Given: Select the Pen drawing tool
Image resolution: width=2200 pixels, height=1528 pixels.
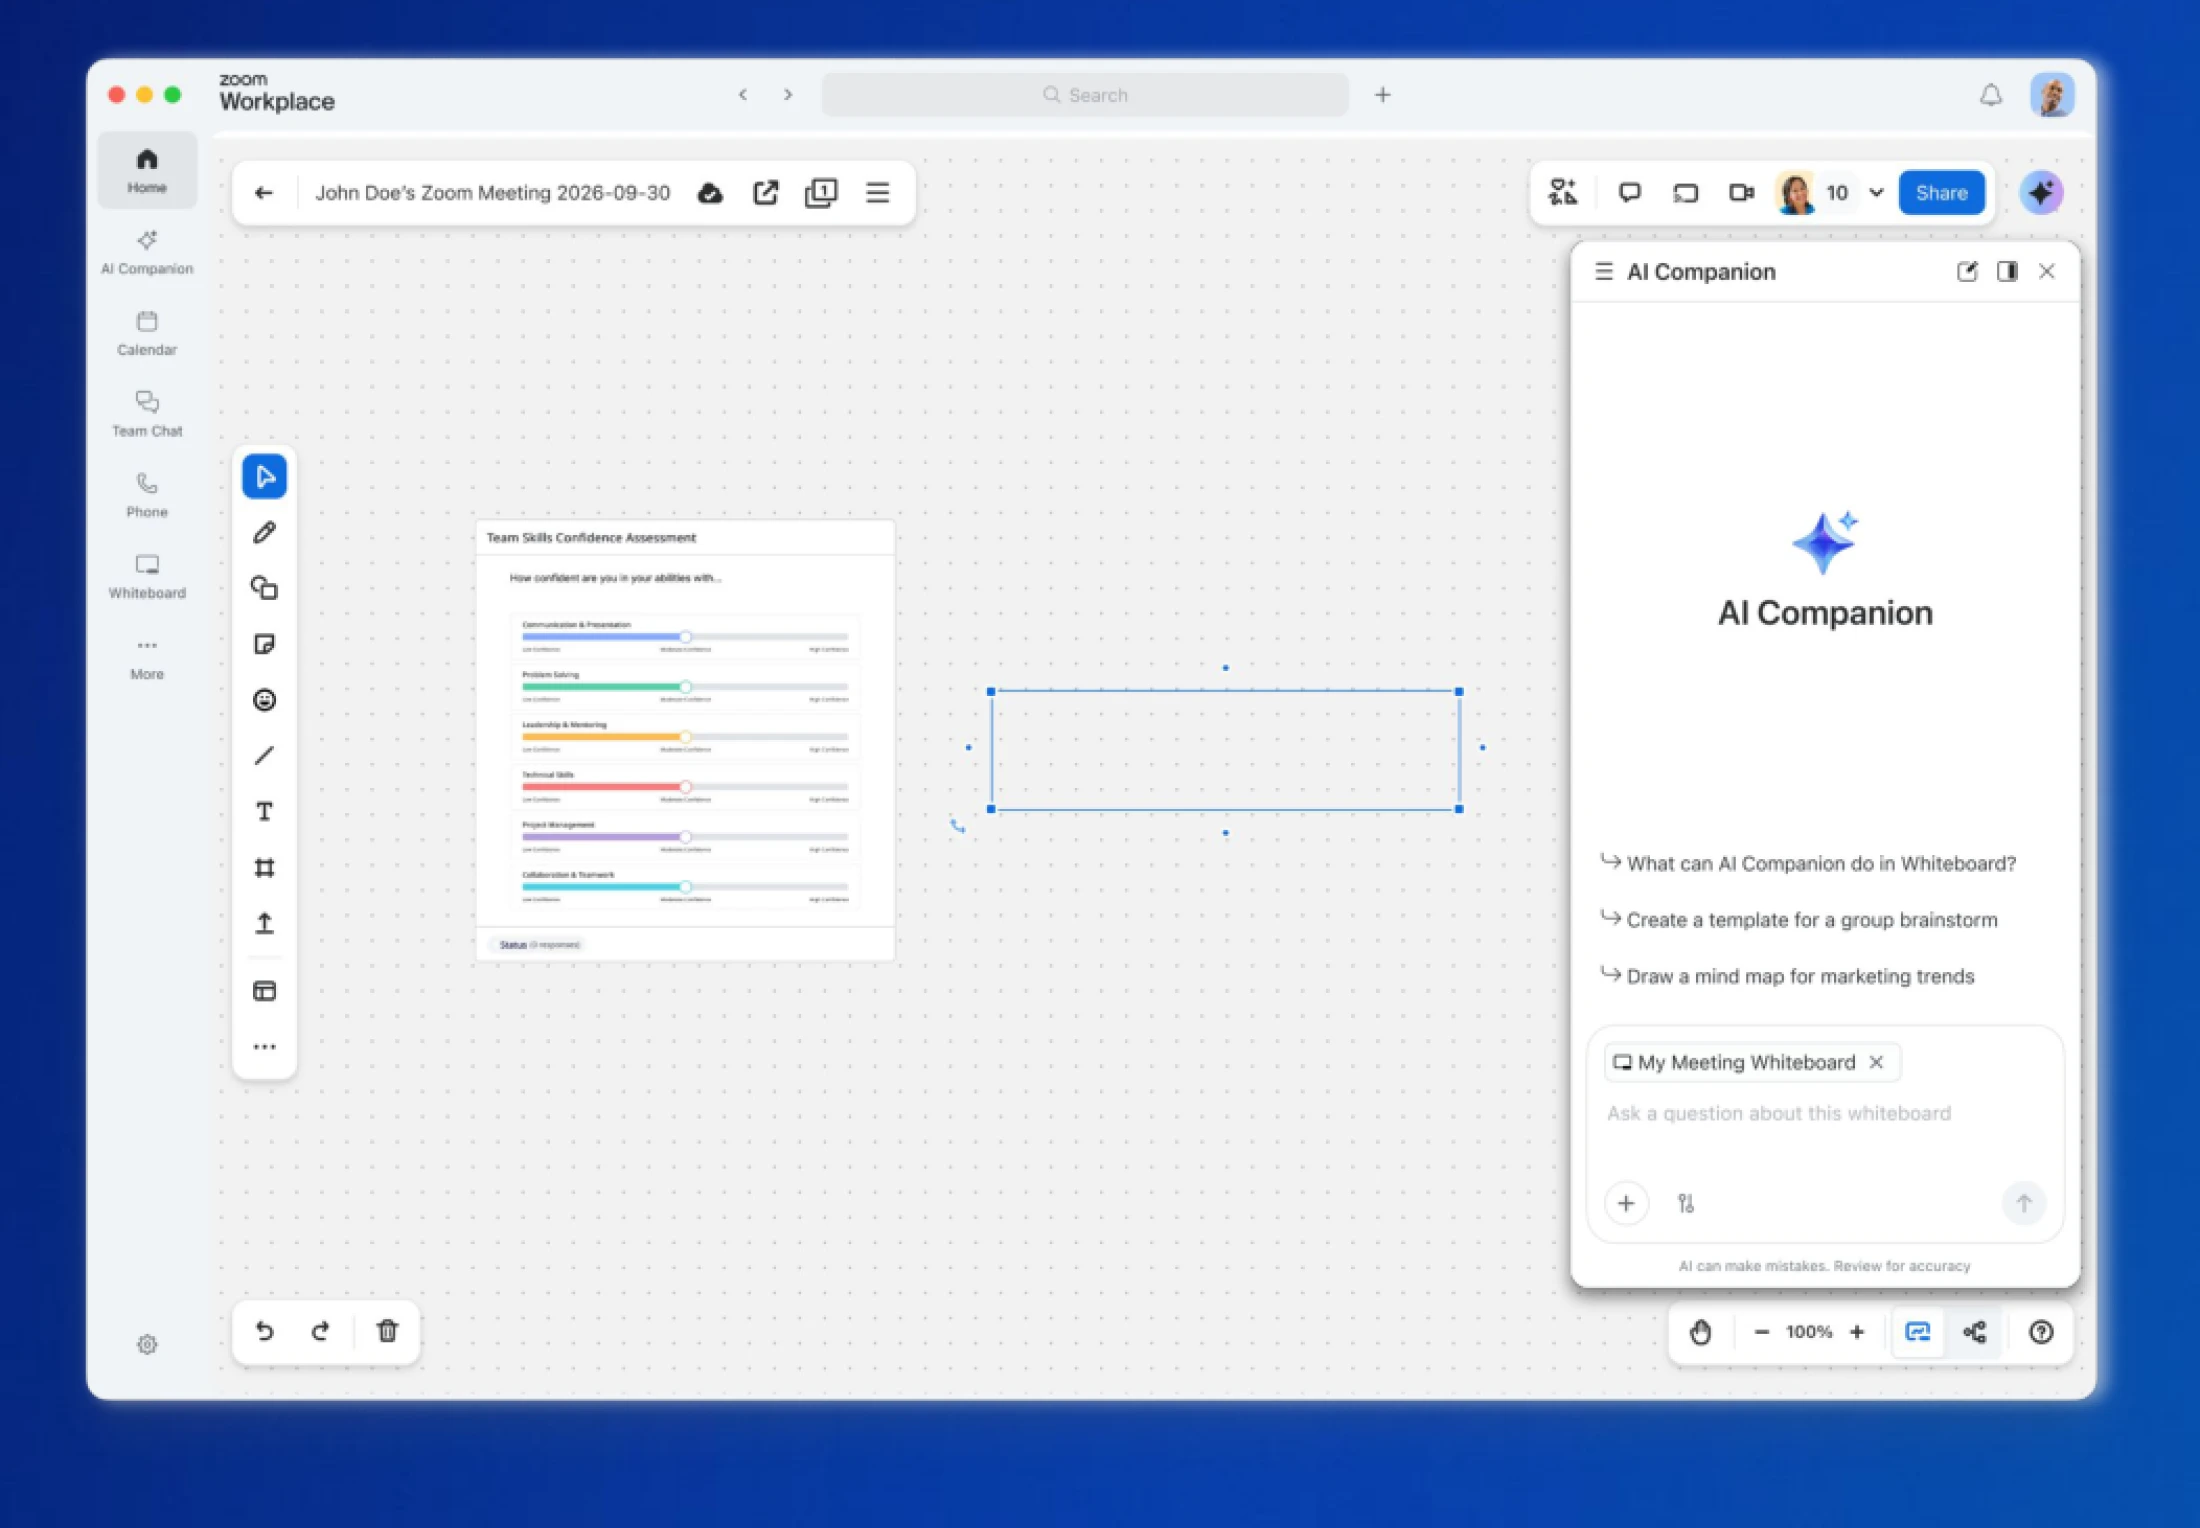Looking at the screenshot, I should (264, 532).
